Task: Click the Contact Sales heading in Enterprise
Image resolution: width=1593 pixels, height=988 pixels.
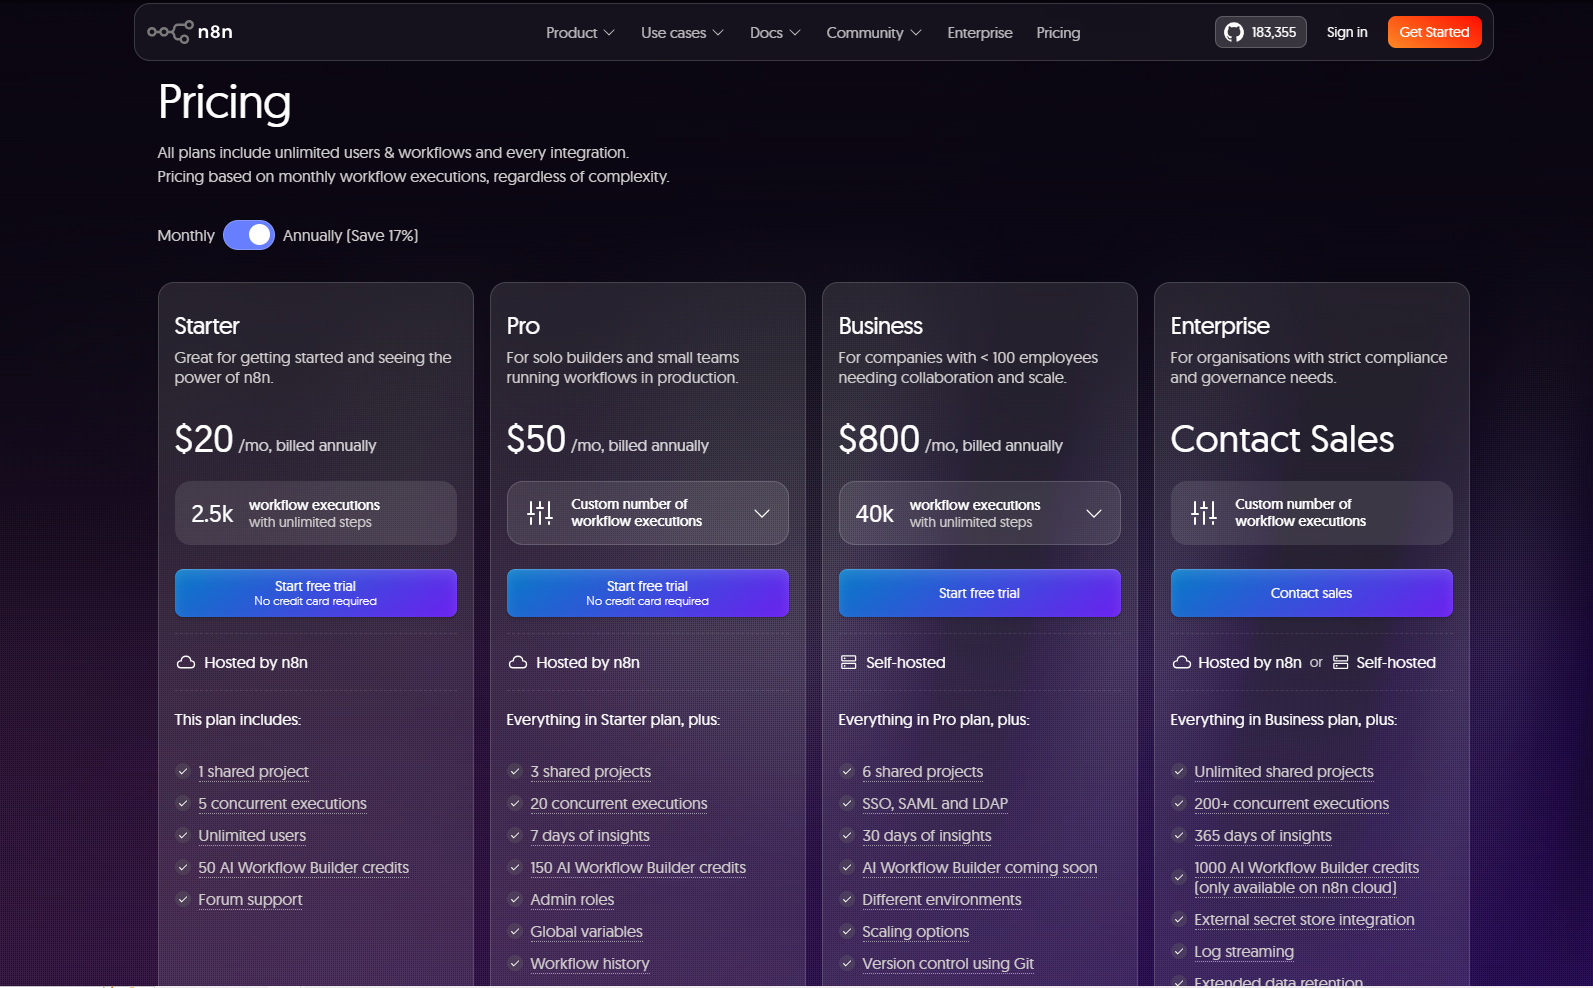Action: 1282,439
